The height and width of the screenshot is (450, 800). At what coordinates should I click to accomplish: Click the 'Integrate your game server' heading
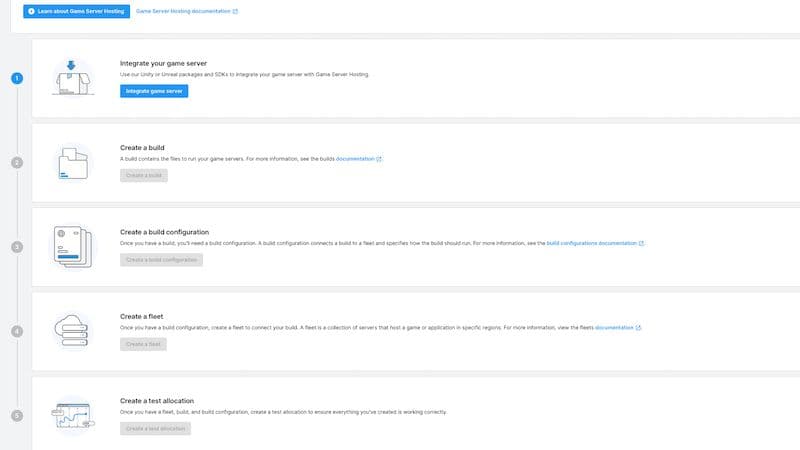coord(163,63)
